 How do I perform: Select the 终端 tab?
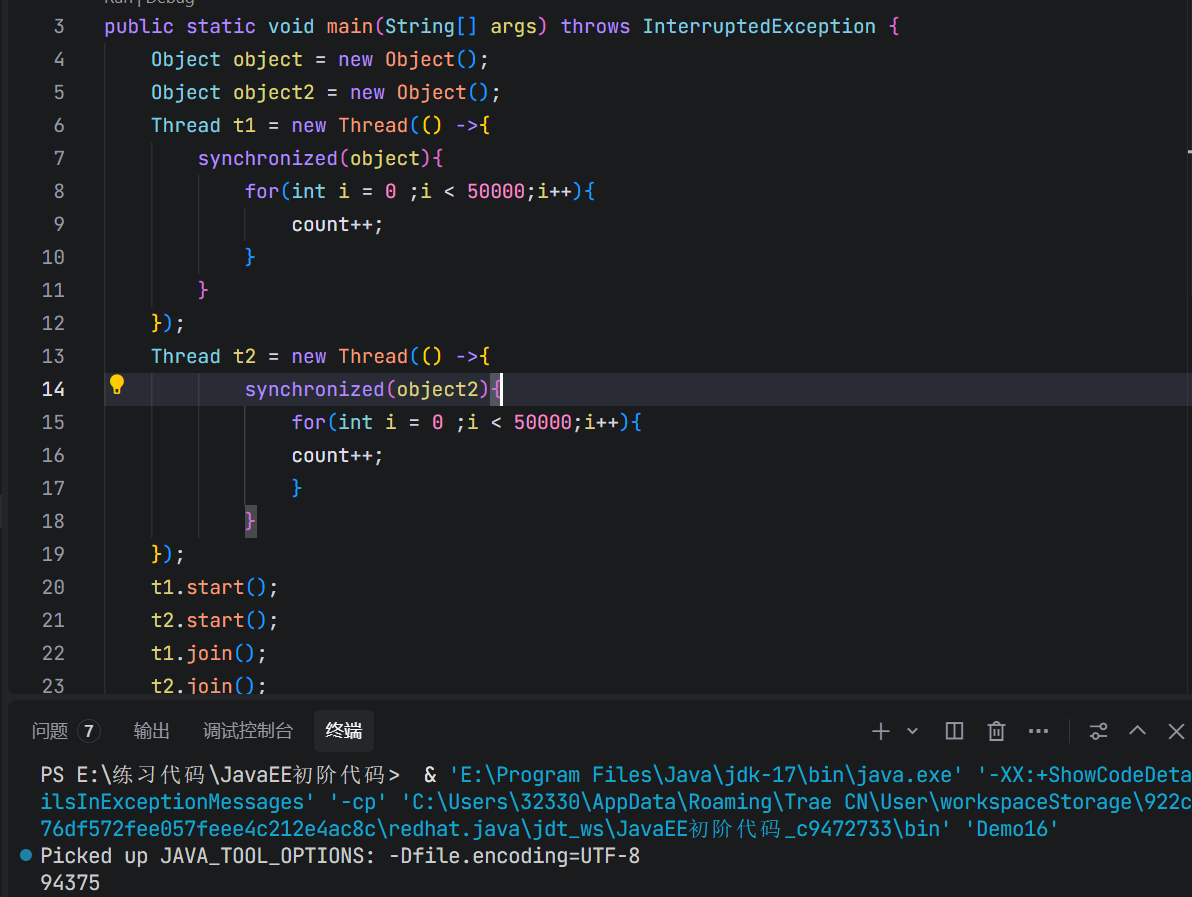(x=344, y=731)
